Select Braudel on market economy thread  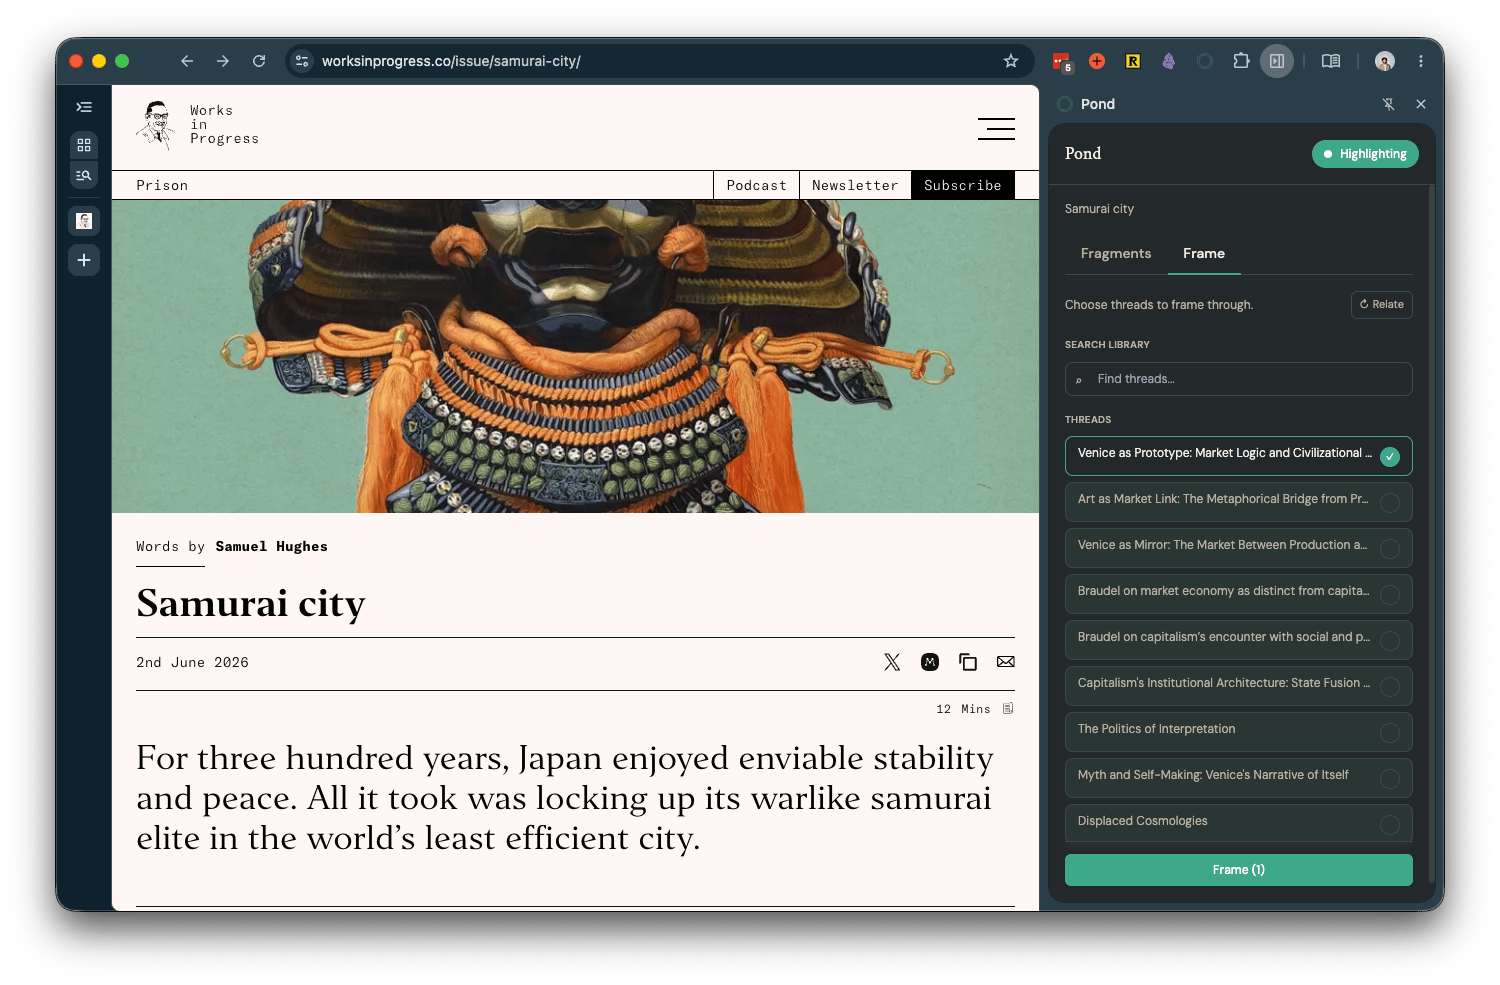tap(1238, 594)
